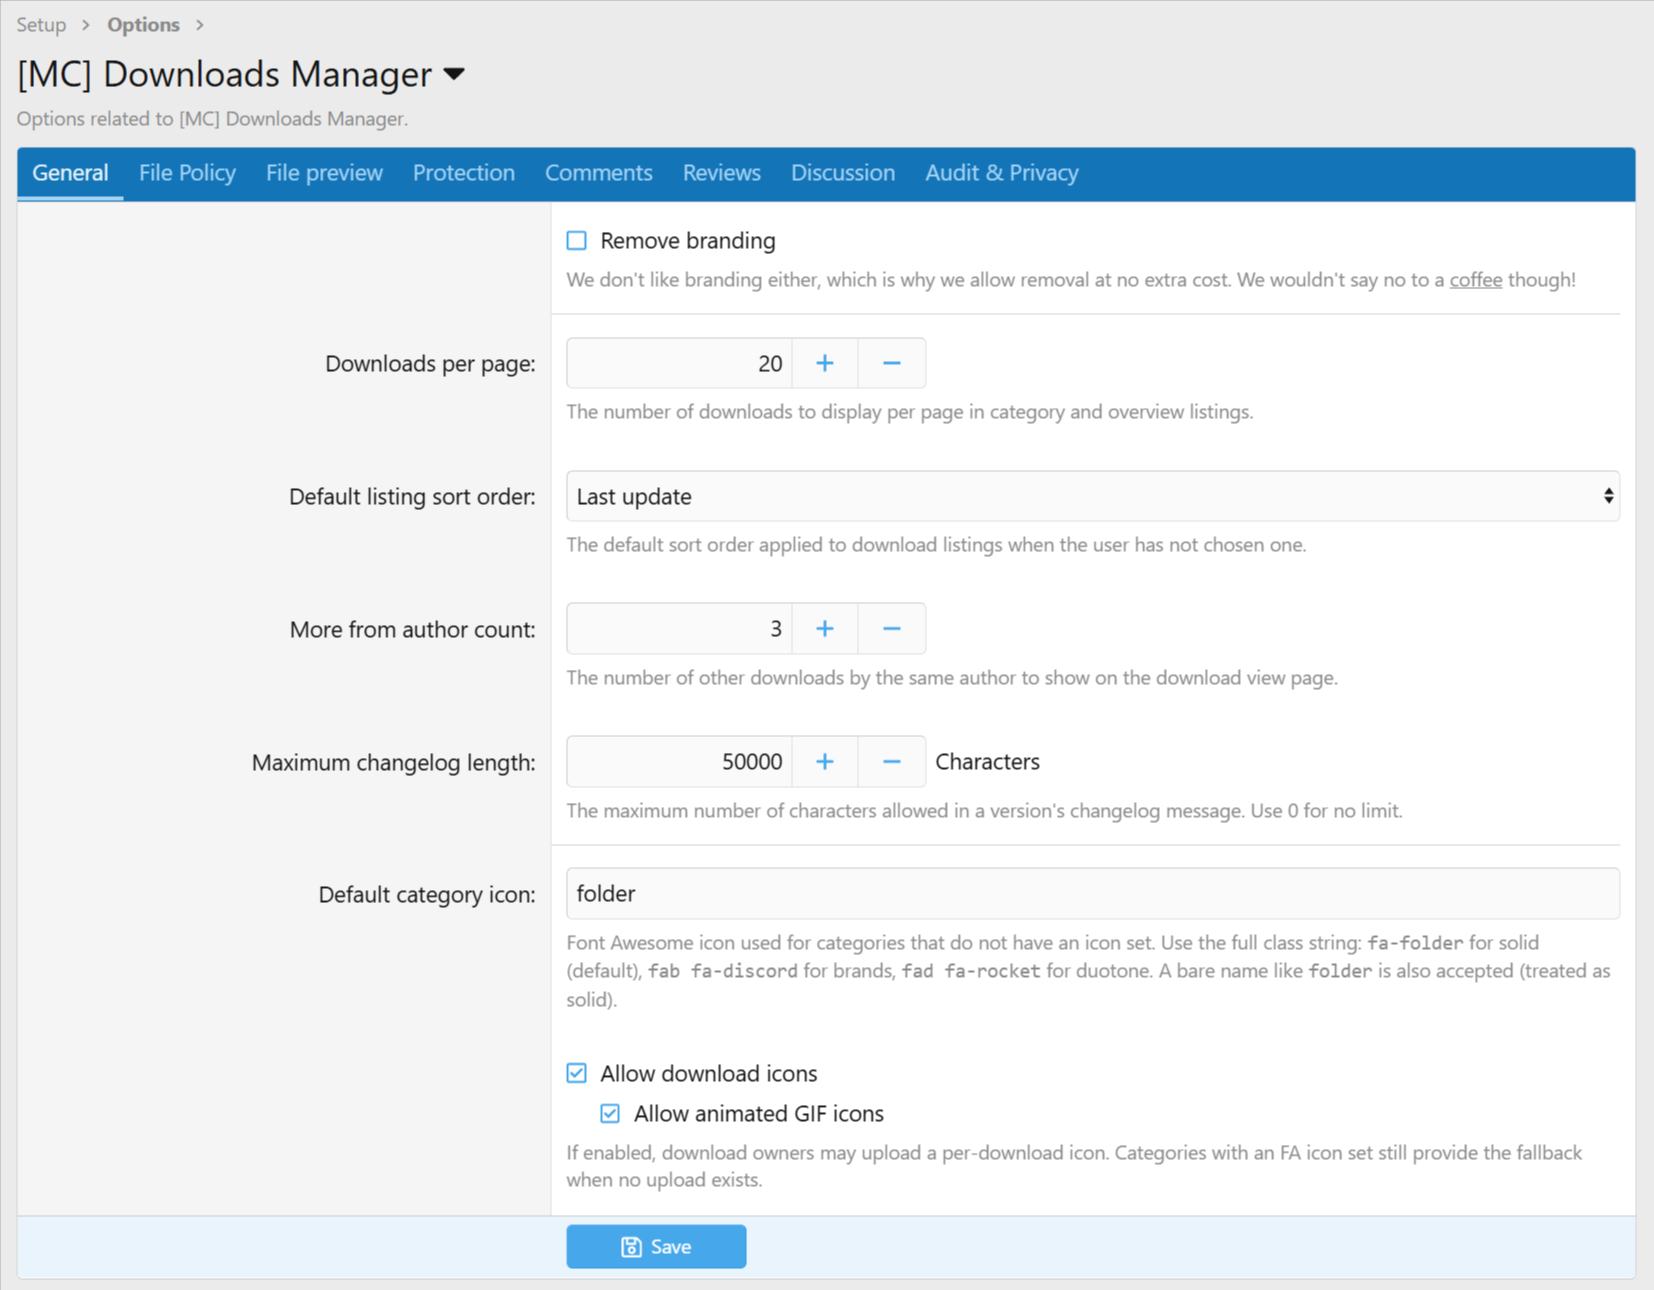Image resolution: width=1654 pixels, height=1290 pixels.
Task: Open the File preview tab
Action: [324, 173]
